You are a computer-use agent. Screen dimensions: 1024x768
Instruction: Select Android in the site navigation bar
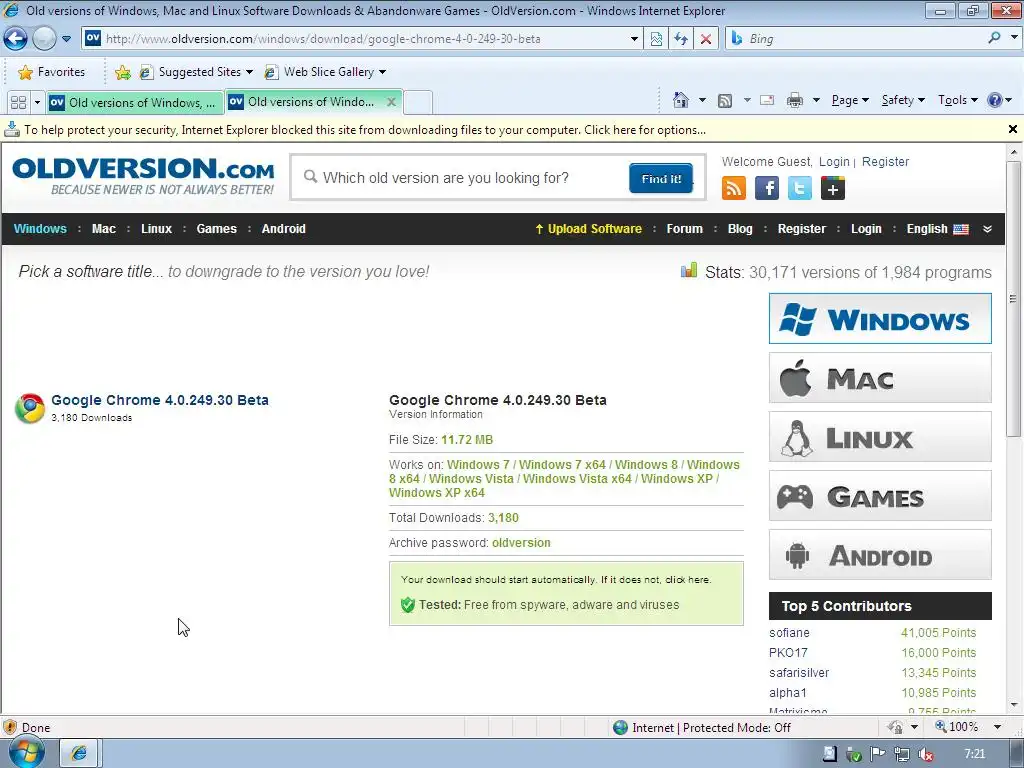tap(283, 229)
